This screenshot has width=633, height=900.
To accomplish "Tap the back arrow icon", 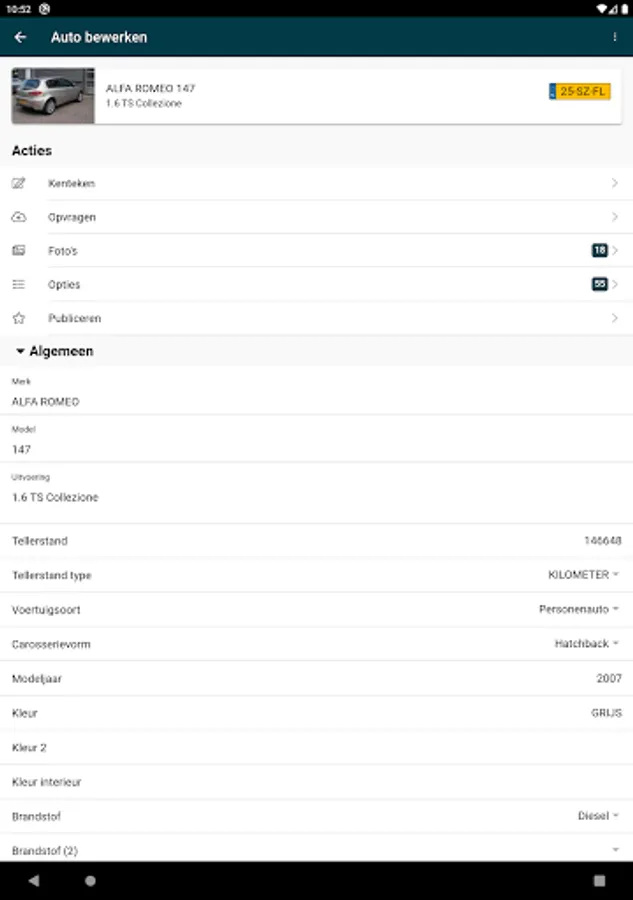I will coord(21,37).
